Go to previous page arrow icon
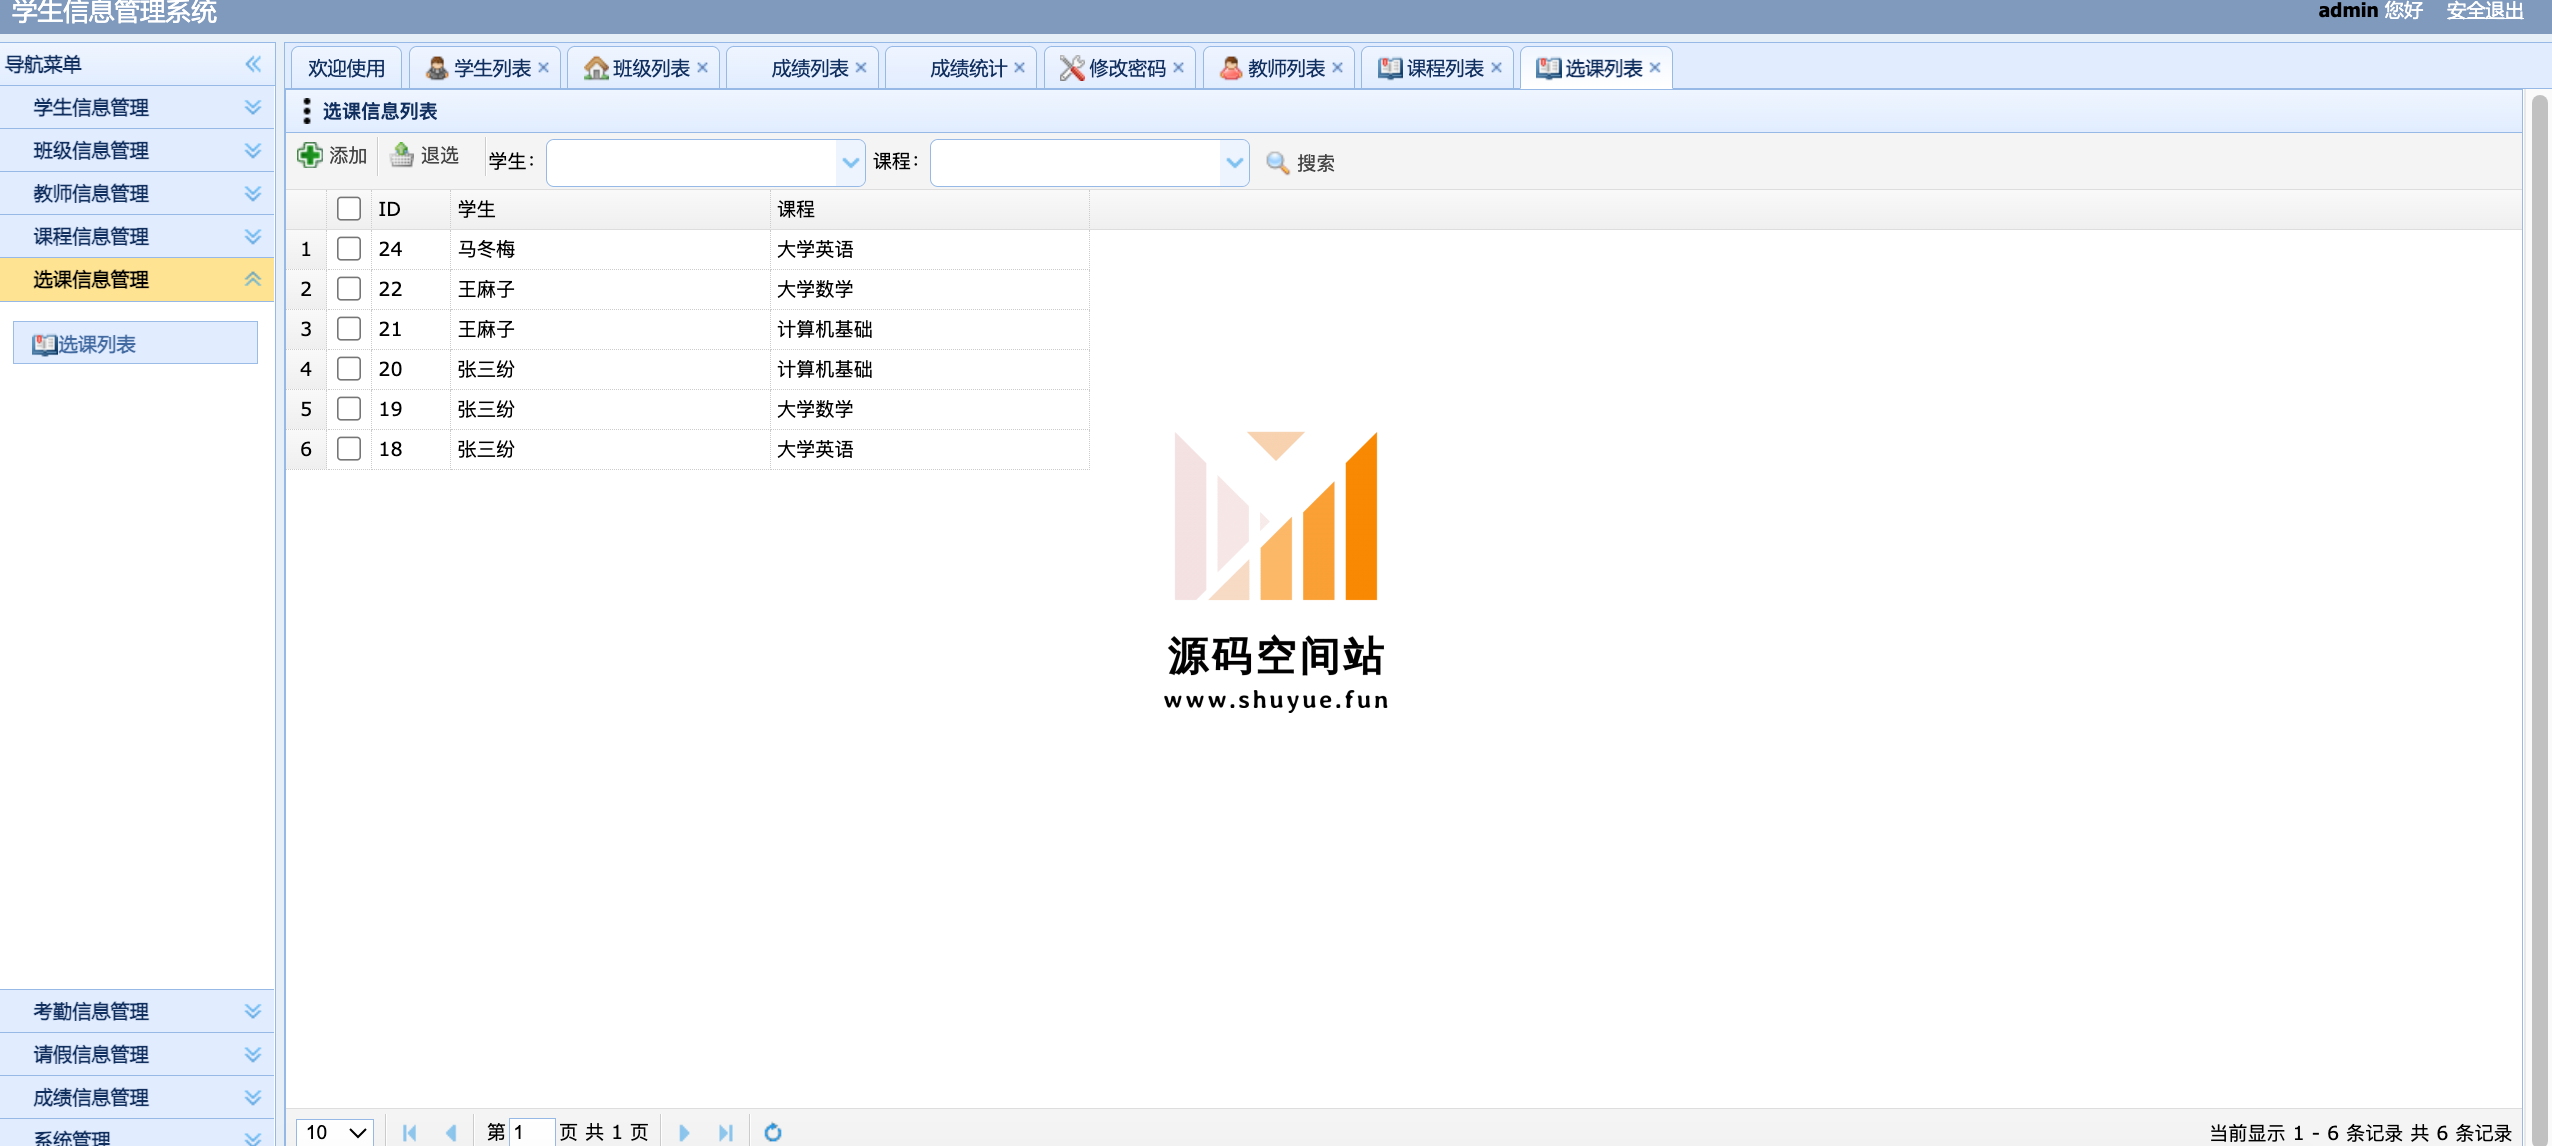This screenshot has height=1146, width=2552. (x=451, y=1132)
